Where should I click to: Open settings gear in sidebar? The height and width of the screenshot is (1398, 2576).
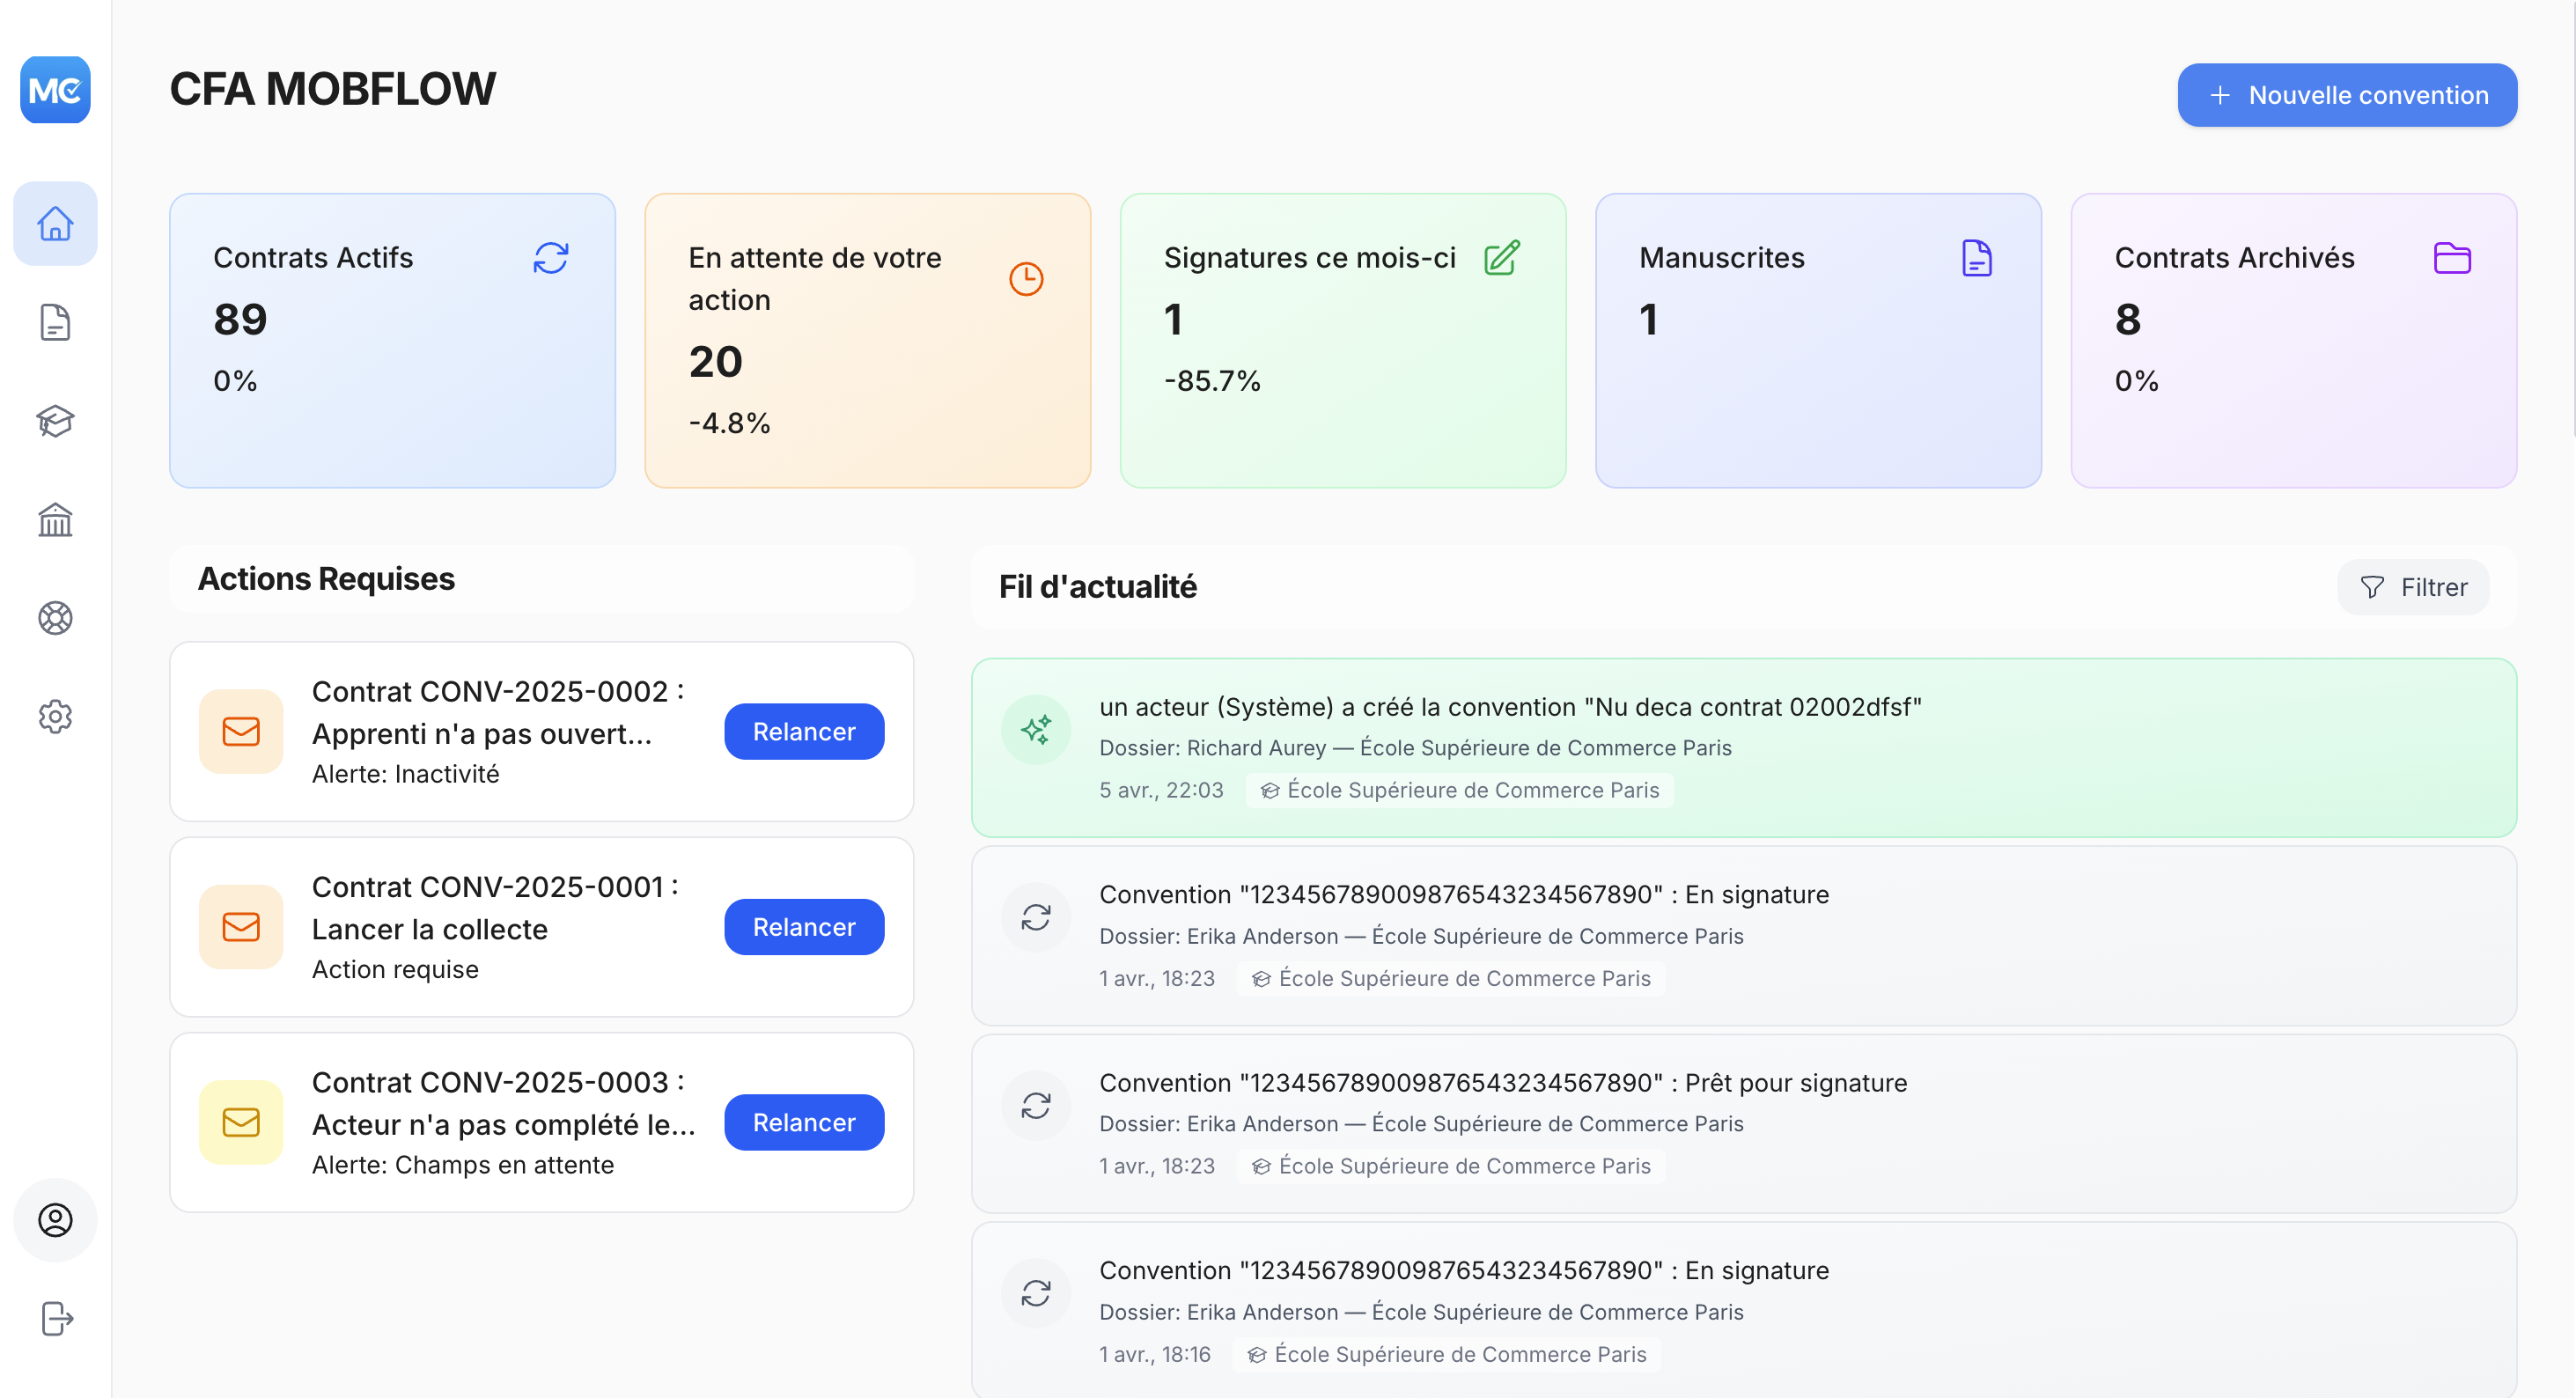pyautogui.click(x=55, y=716)
